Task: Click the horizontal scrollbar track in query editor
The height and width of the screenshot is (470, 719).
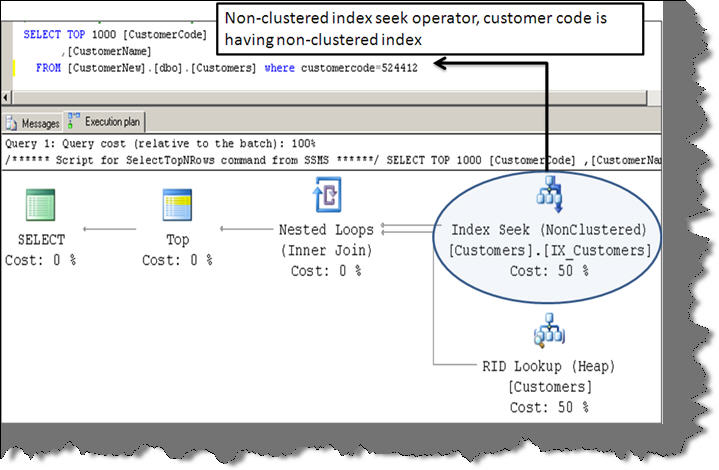Action: pos(329,98)
